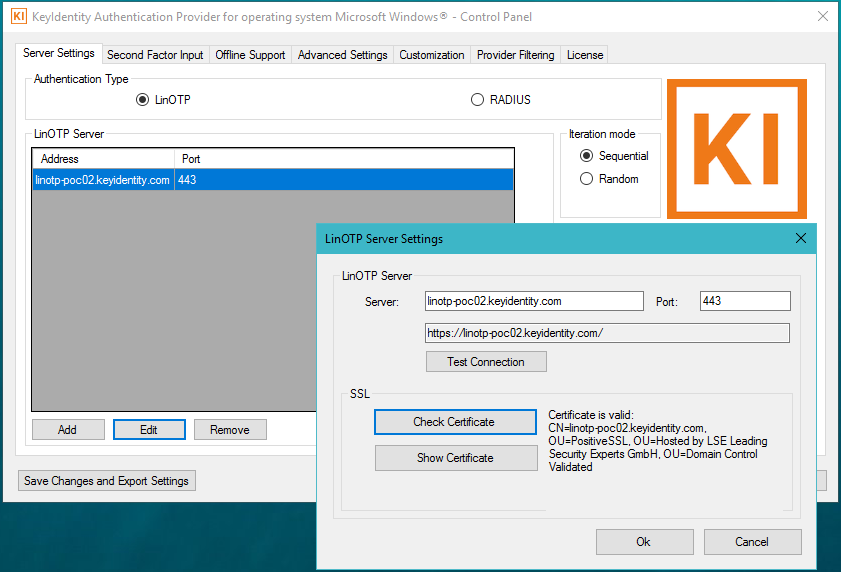Click Show Certificate button
The height and width of the screenshot is (572, 841).
454,458
